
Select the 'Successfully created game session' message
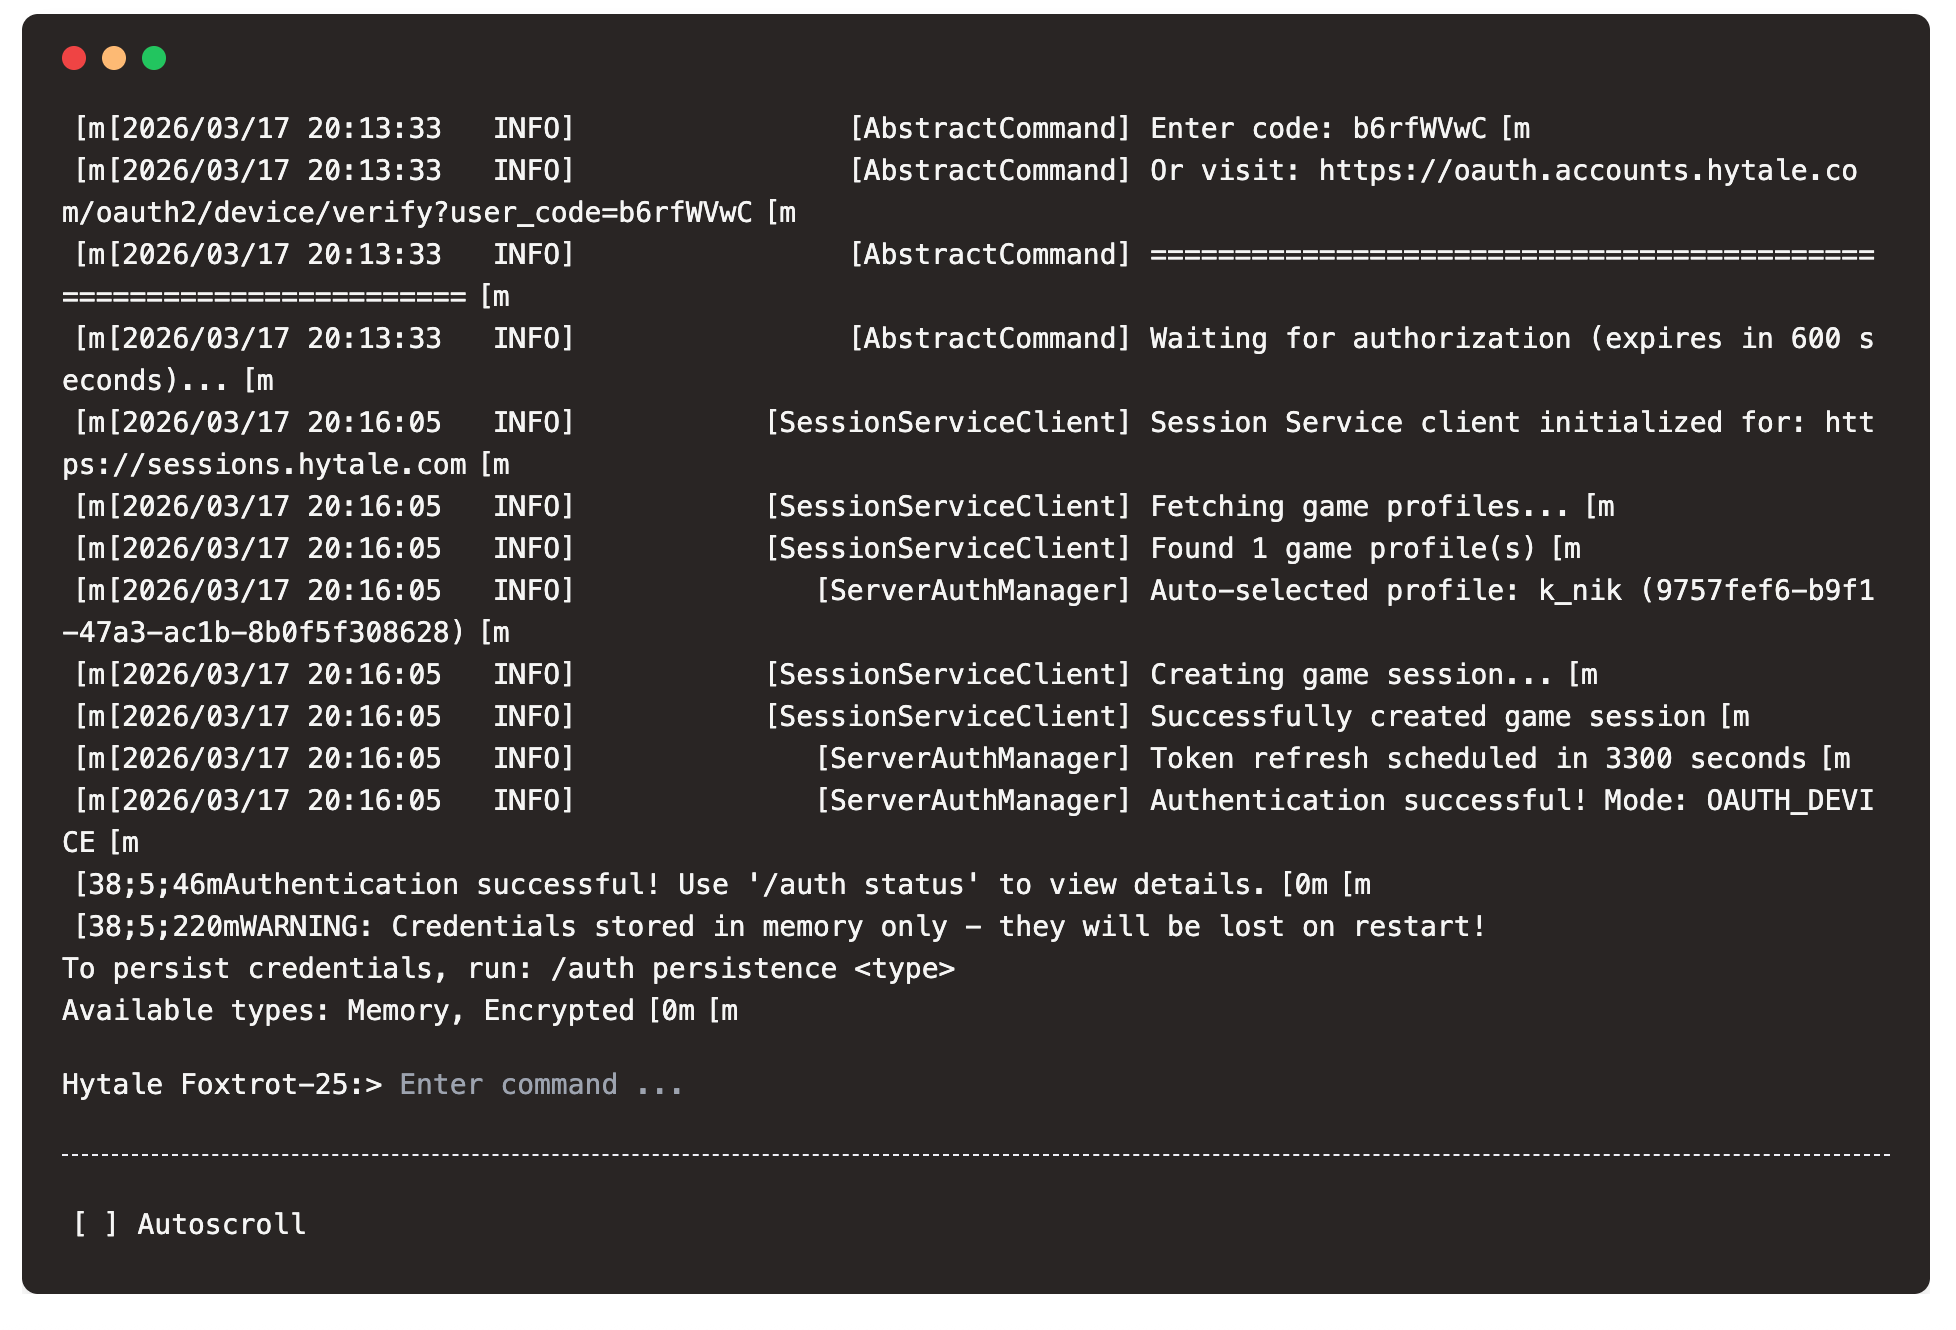click(1427, 717)
